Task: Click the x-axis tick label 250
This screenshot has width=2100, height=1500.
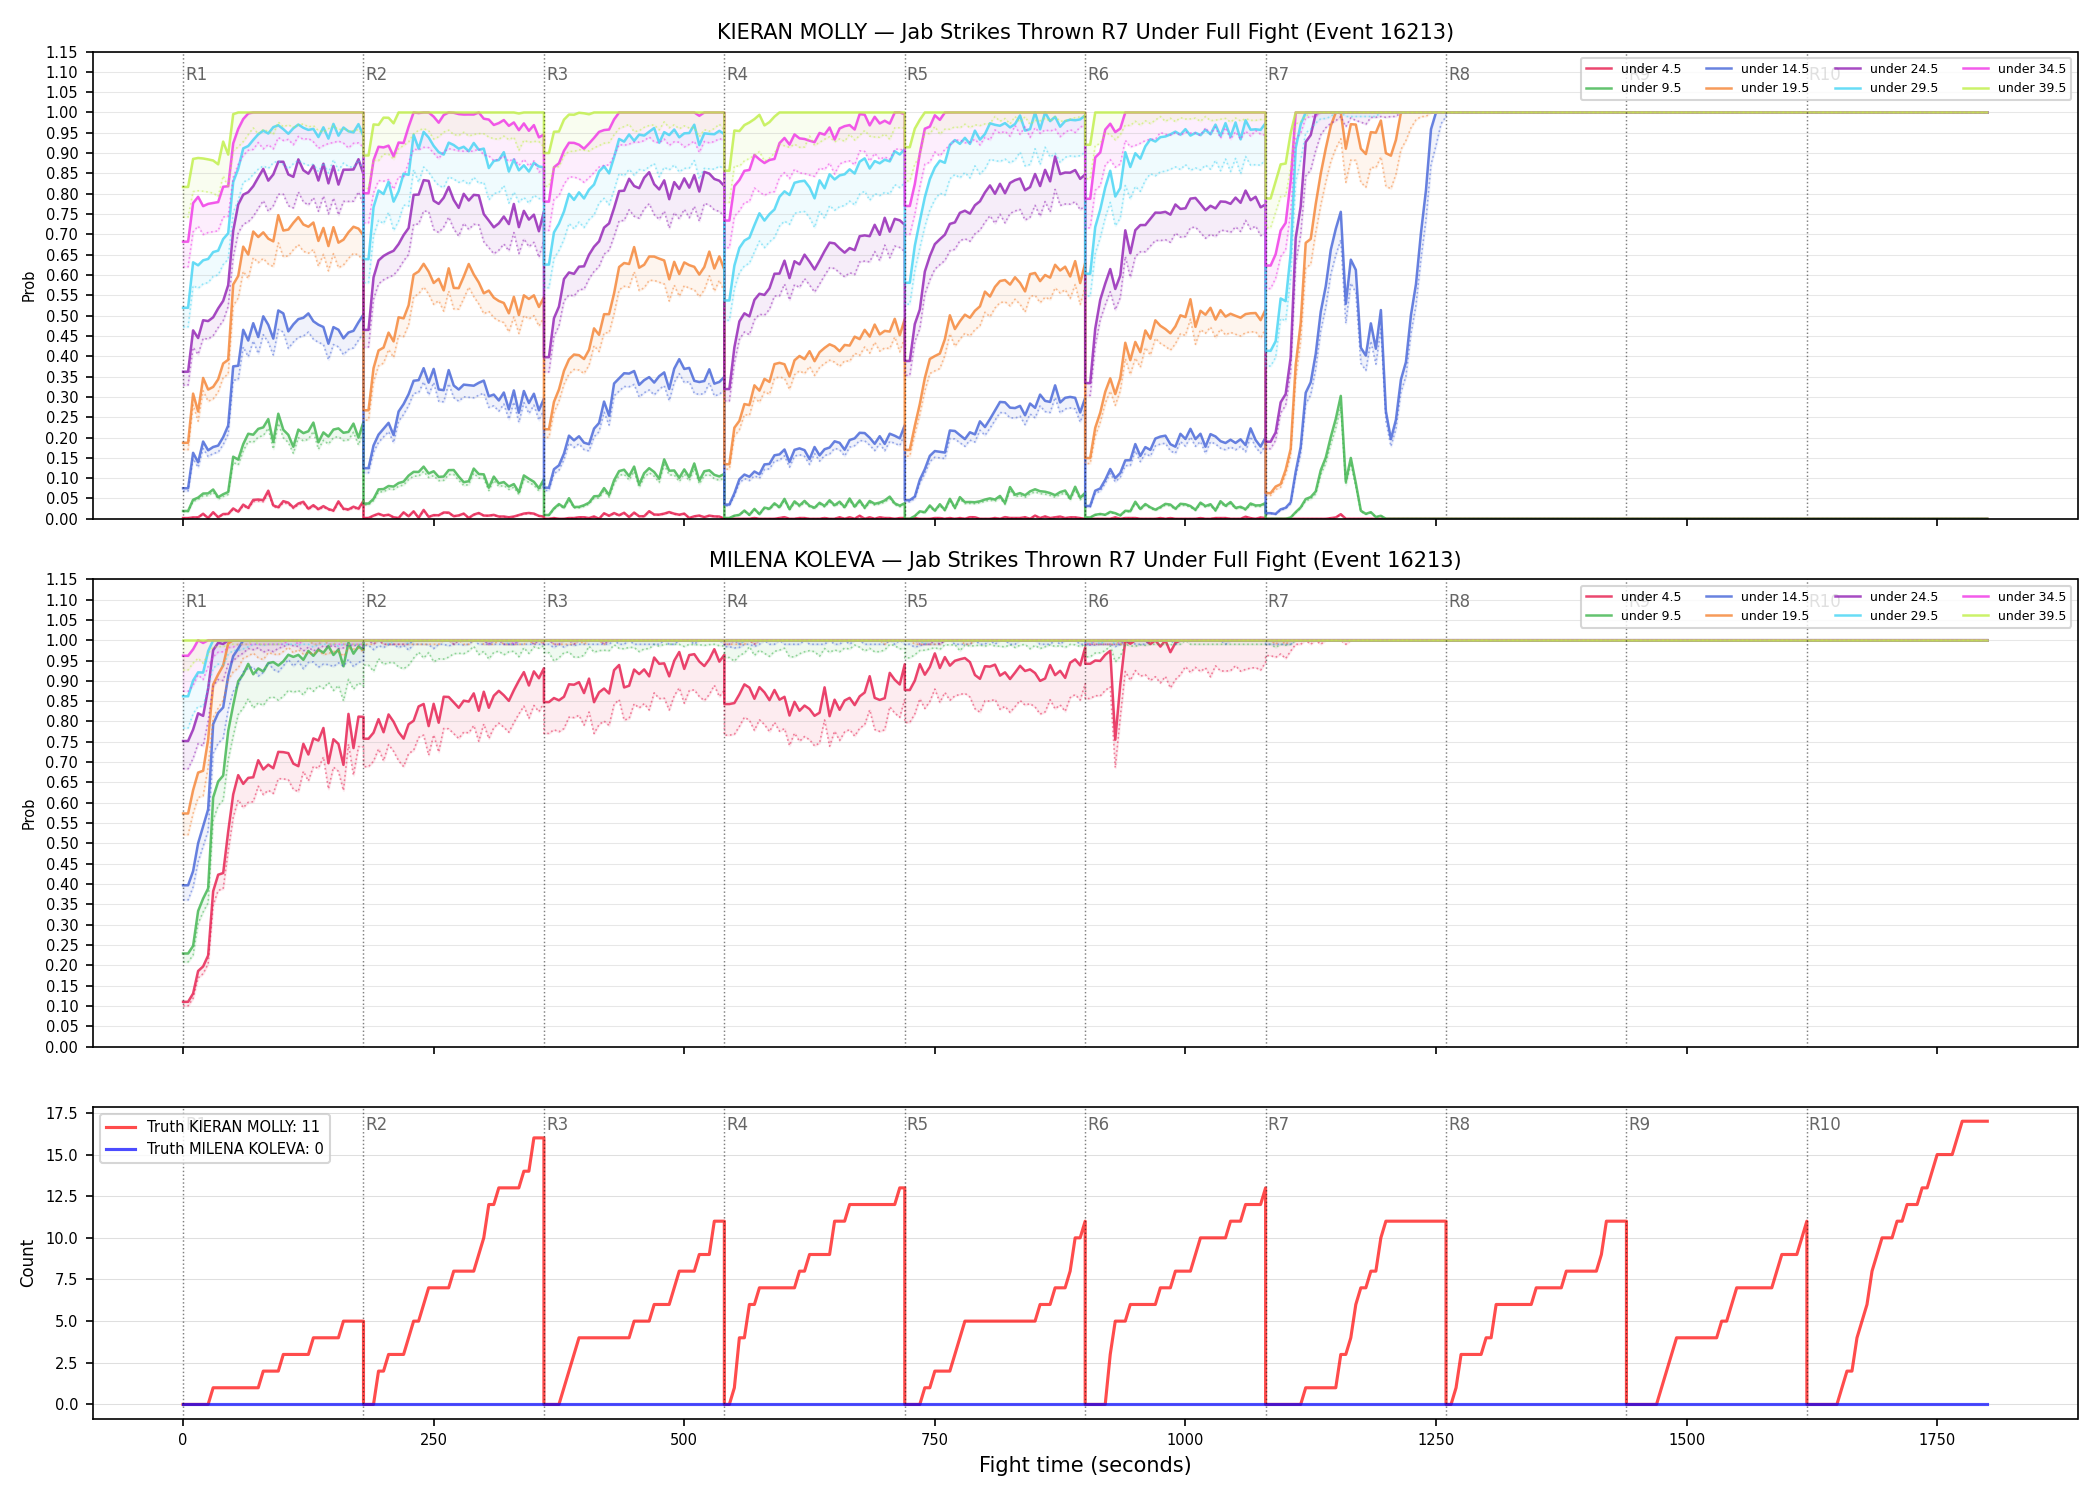Action: [x=433, y=1440]
